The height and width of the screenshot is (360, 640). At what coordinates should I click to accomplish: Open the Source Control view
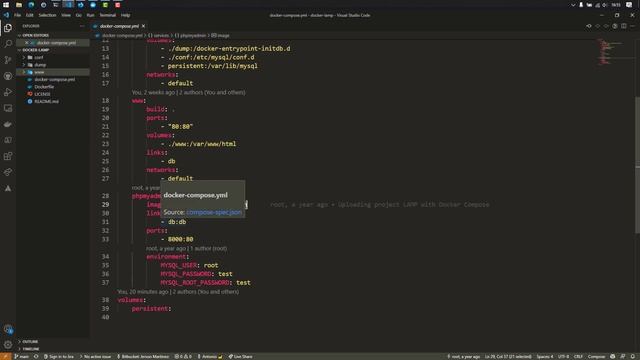pyautogui.click(x=8, y=60)
